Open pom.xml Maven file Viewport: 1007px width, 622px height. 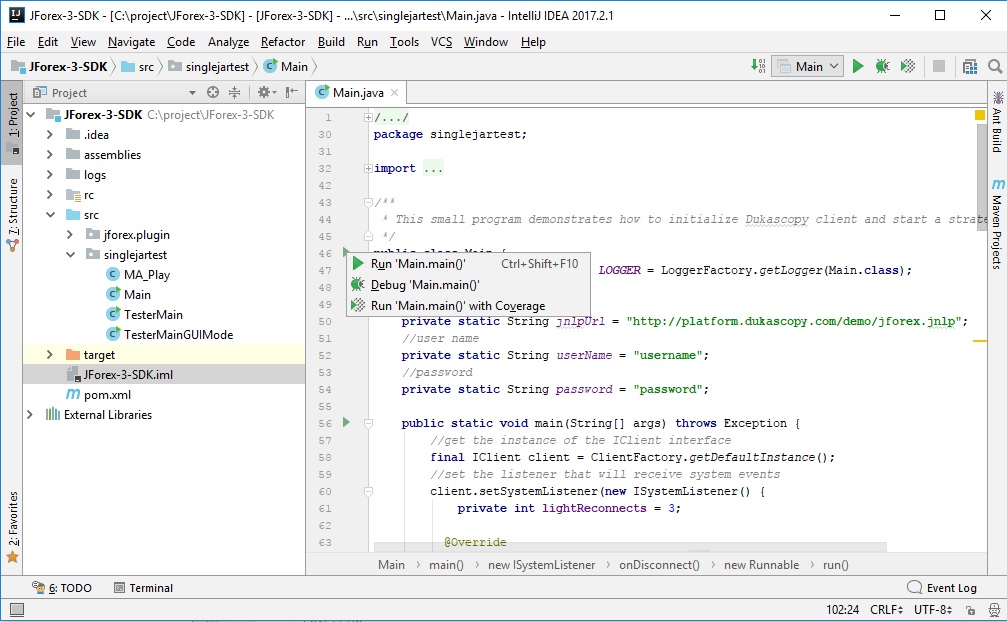[99, 395]
